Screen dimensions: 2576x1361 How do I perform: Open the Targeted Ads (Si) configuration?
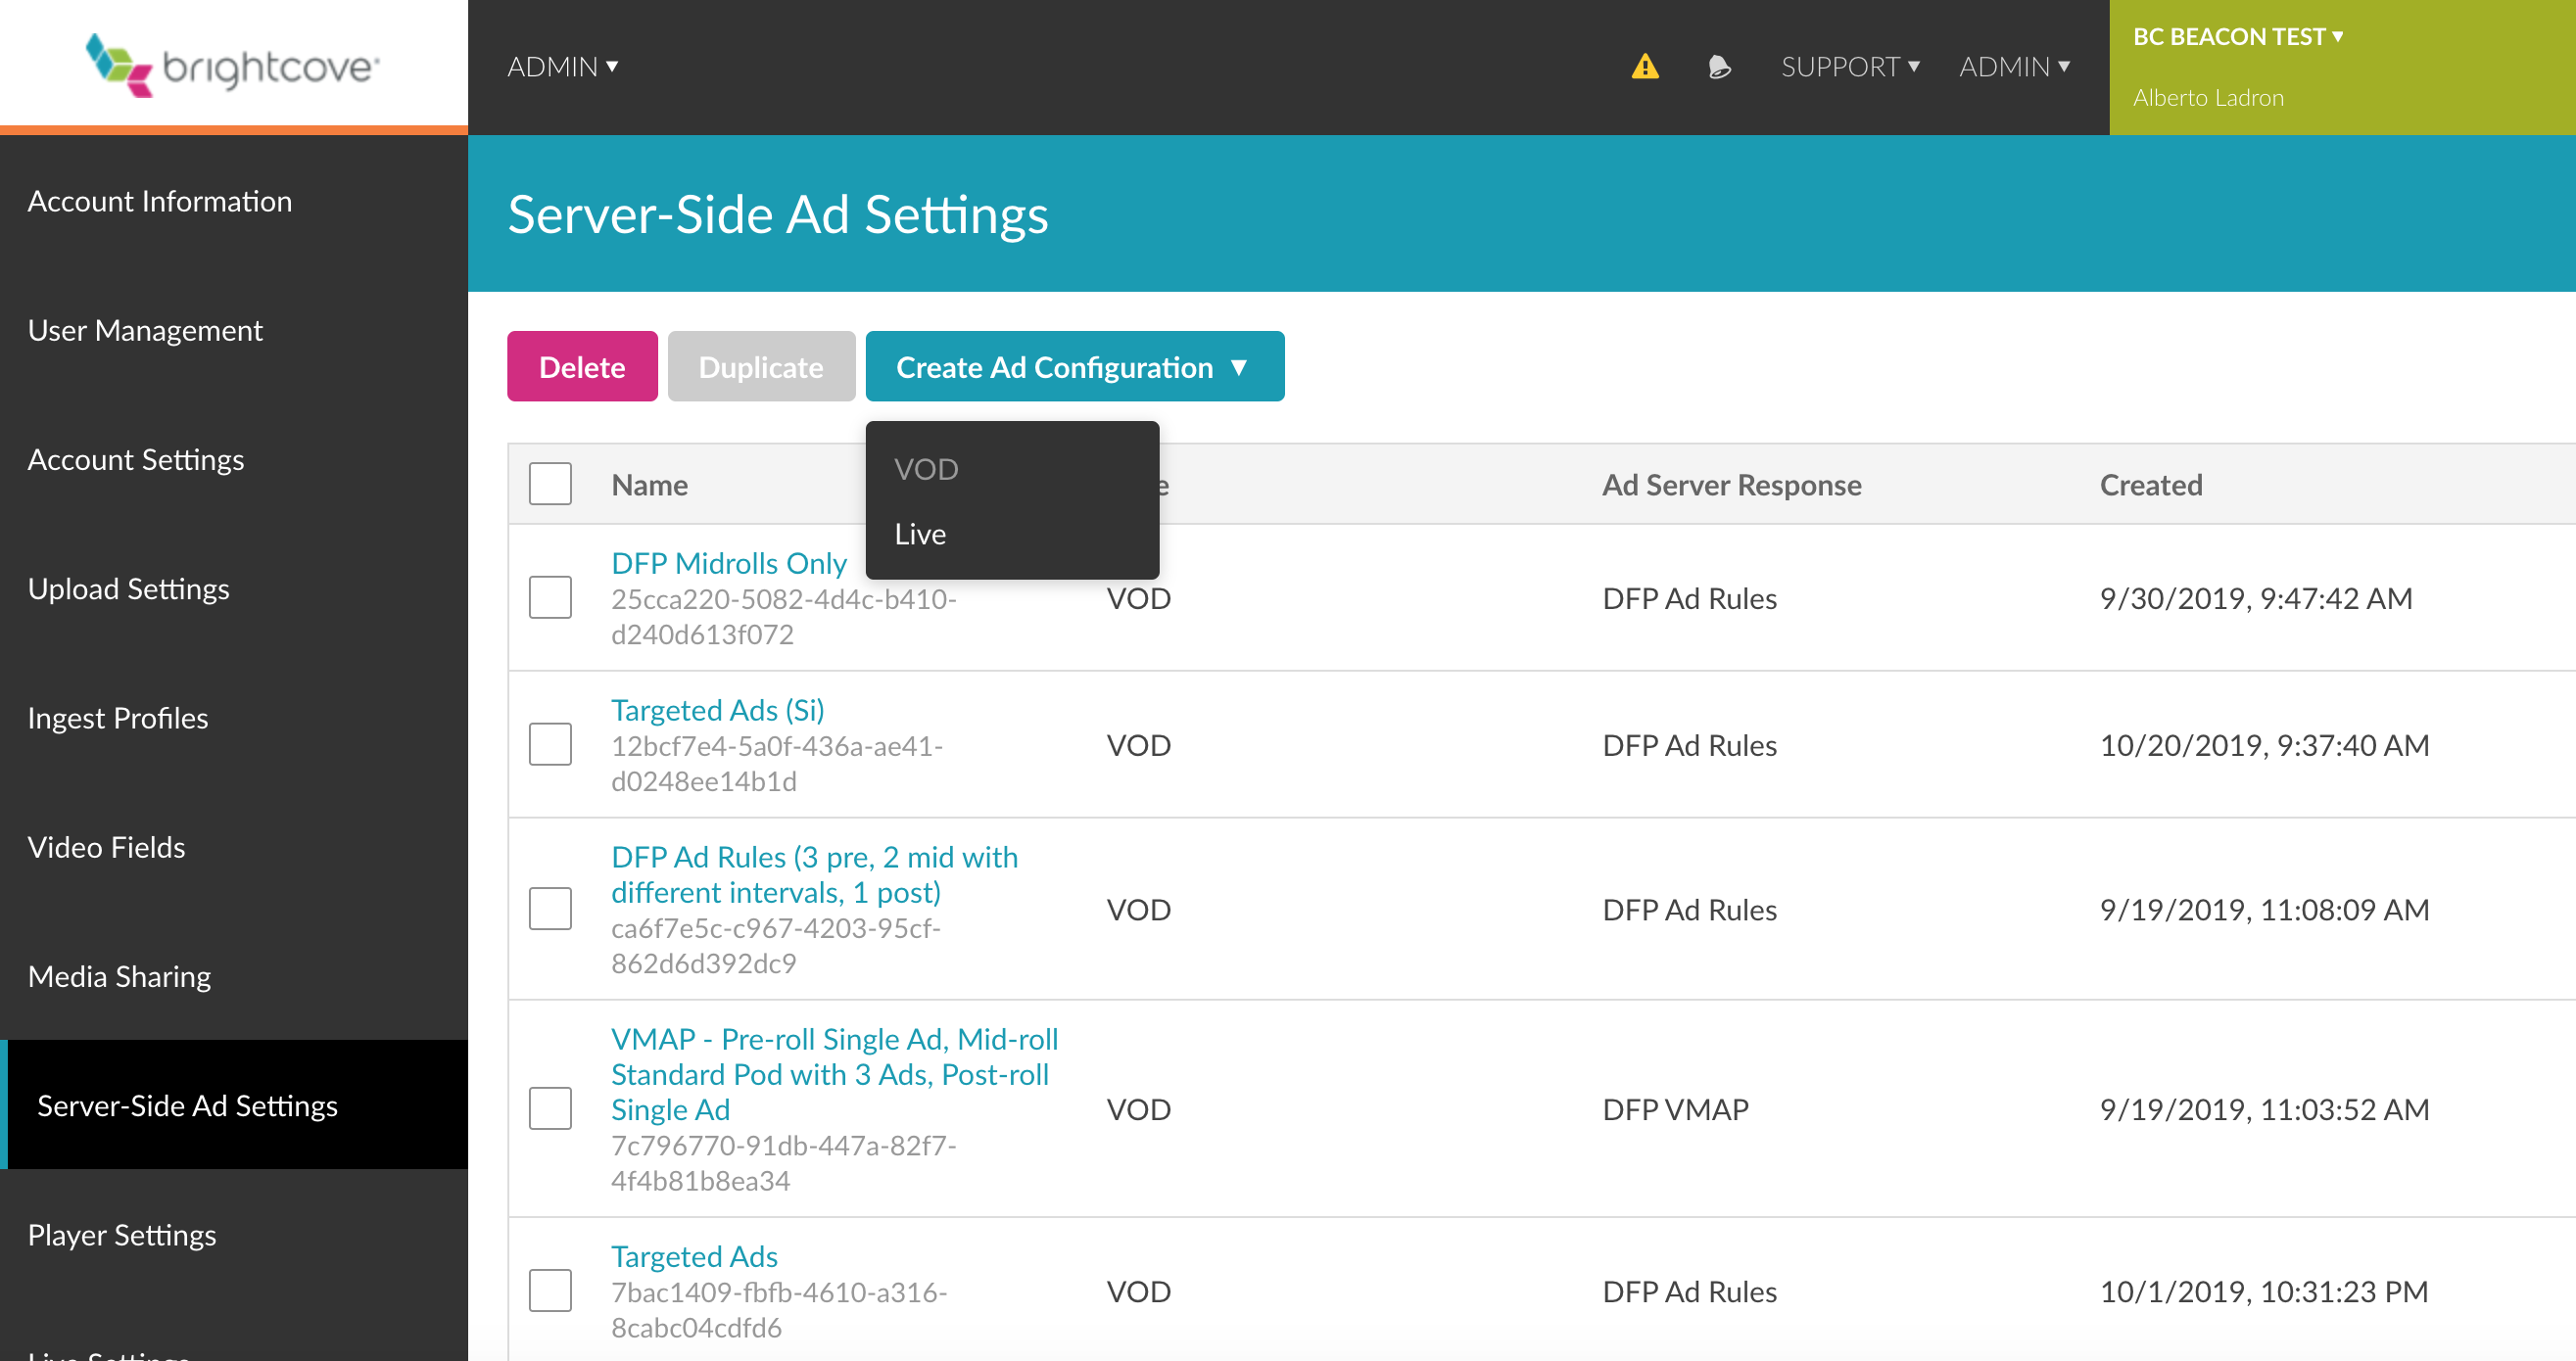(718, 710)
